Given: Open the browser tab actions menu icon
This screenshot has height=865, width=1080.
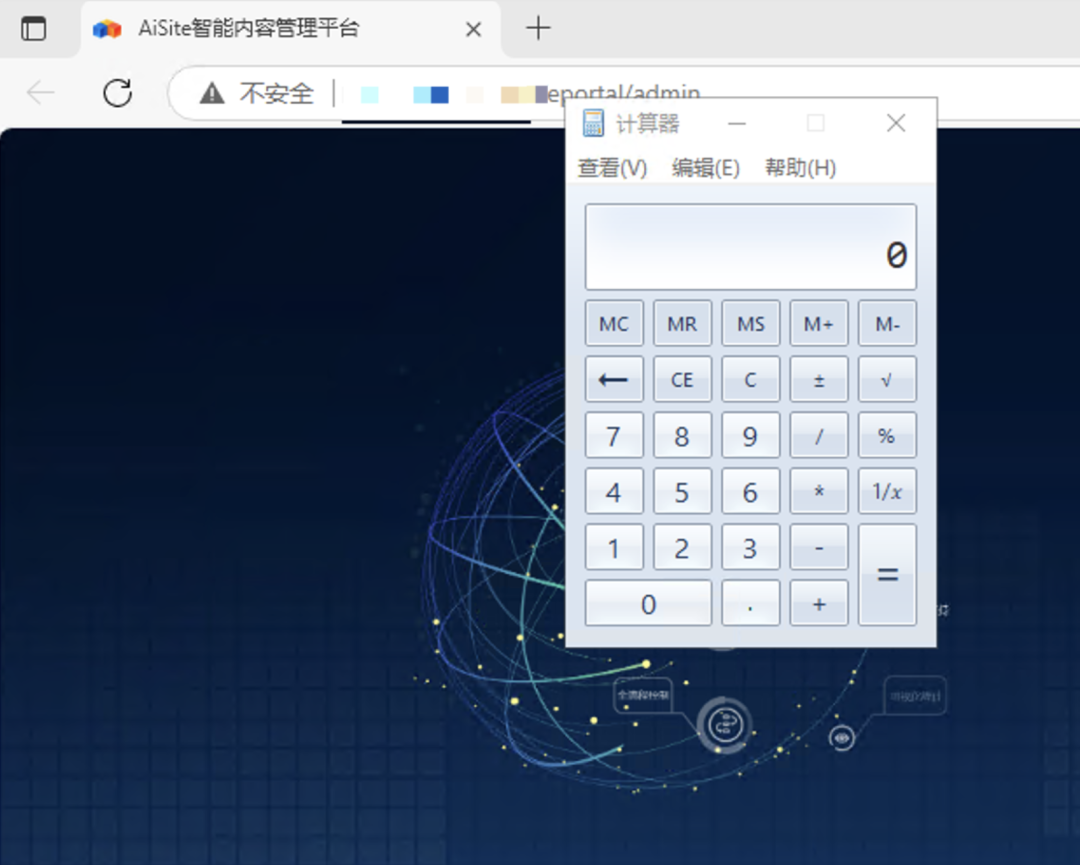Looking at the screenshot, I should point(33,29).
